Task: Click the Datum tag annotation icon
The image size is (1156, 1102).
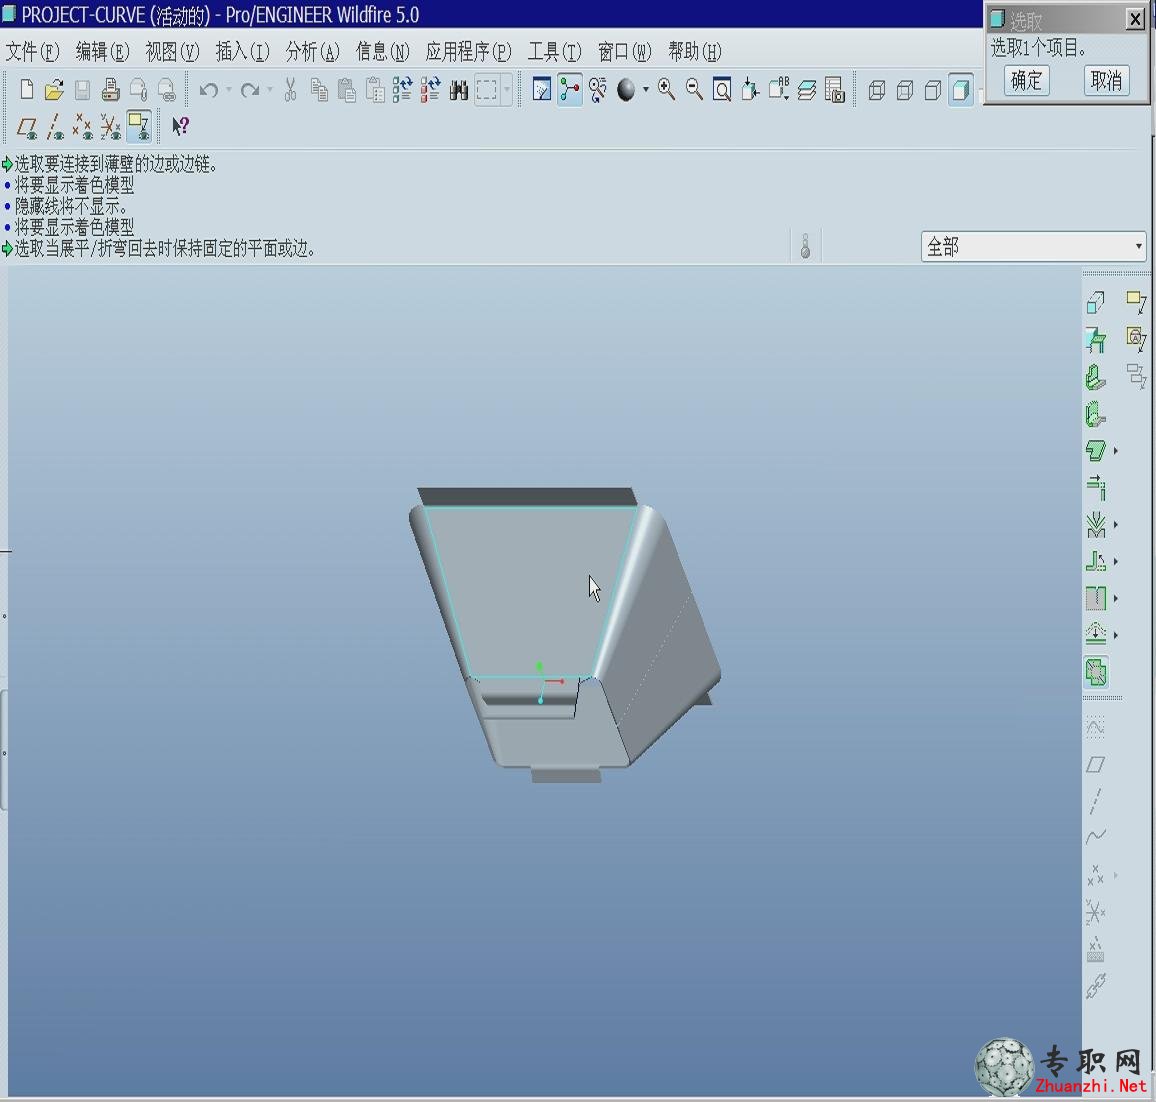Action: 1136,339
